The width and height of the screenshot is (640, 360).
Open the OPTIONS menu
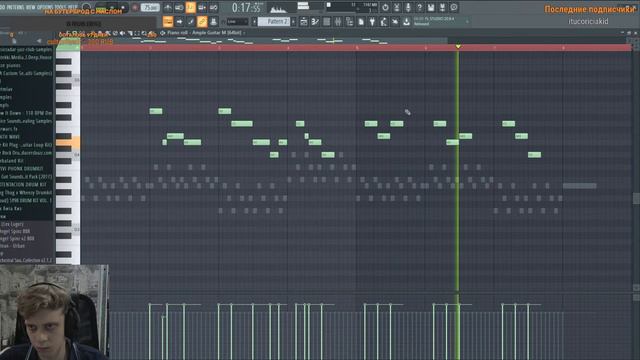45,7
